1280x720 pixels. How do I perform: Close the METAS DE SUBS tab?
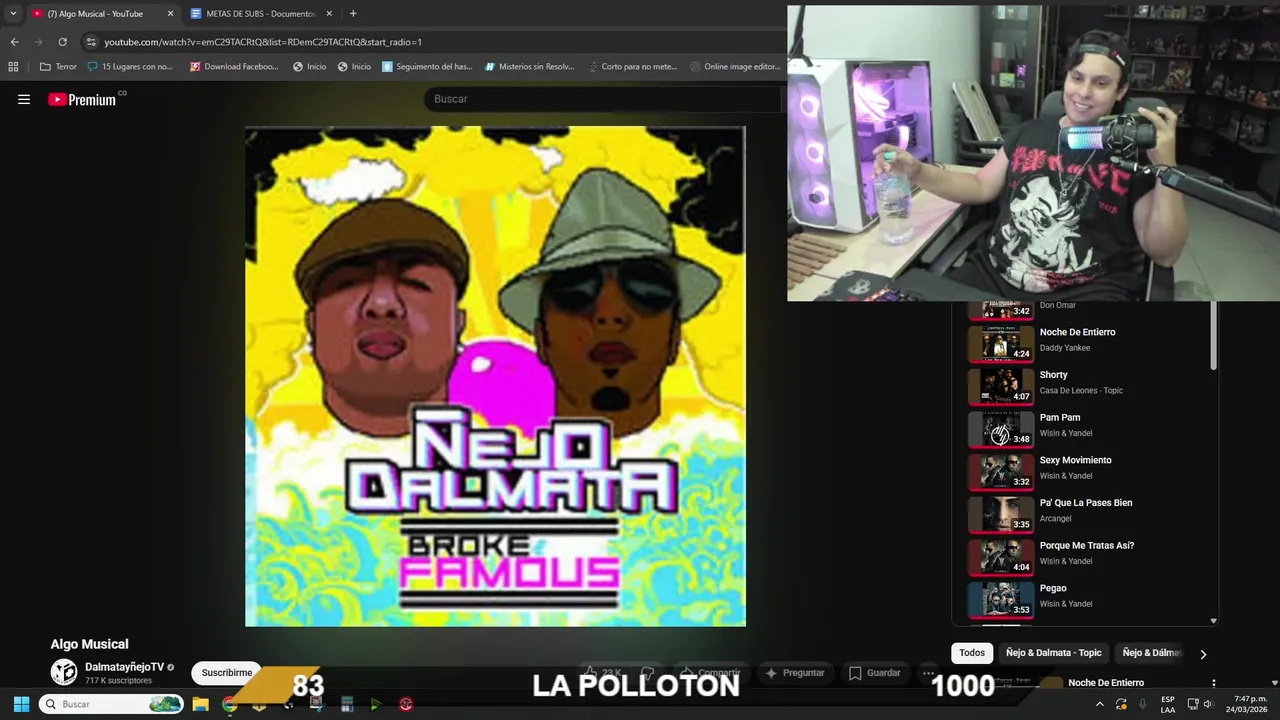(330, 14)
